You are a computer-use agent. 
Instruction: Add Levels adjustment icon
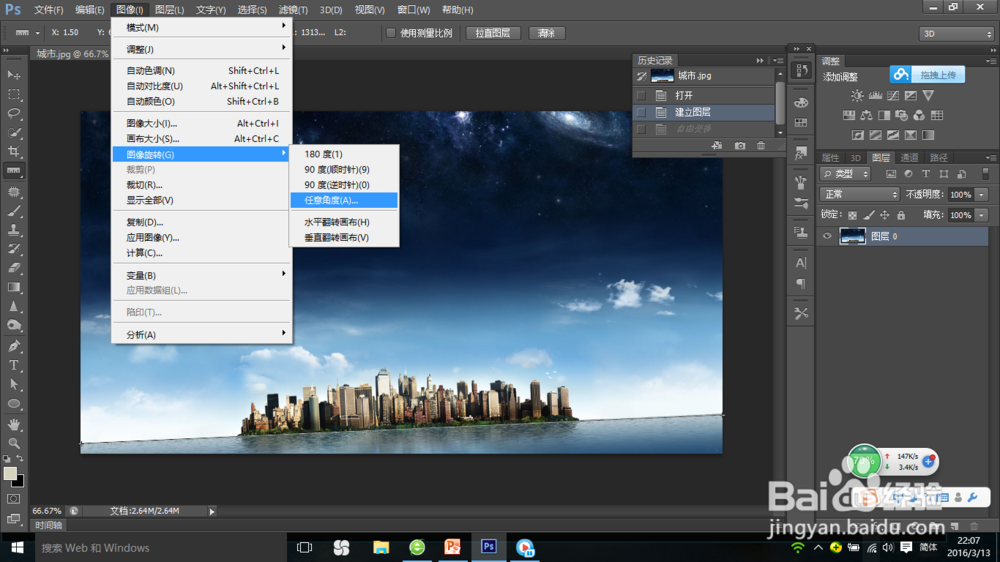(875, 96)
